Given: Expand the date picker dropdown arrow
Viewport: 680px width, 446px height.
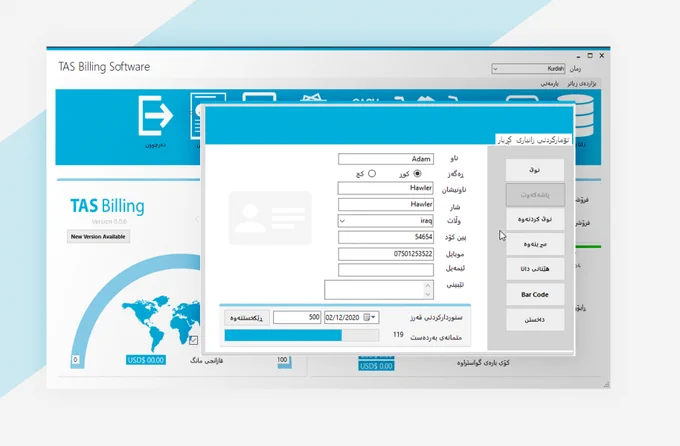Looking at the screenshot, I should (373, 318).
